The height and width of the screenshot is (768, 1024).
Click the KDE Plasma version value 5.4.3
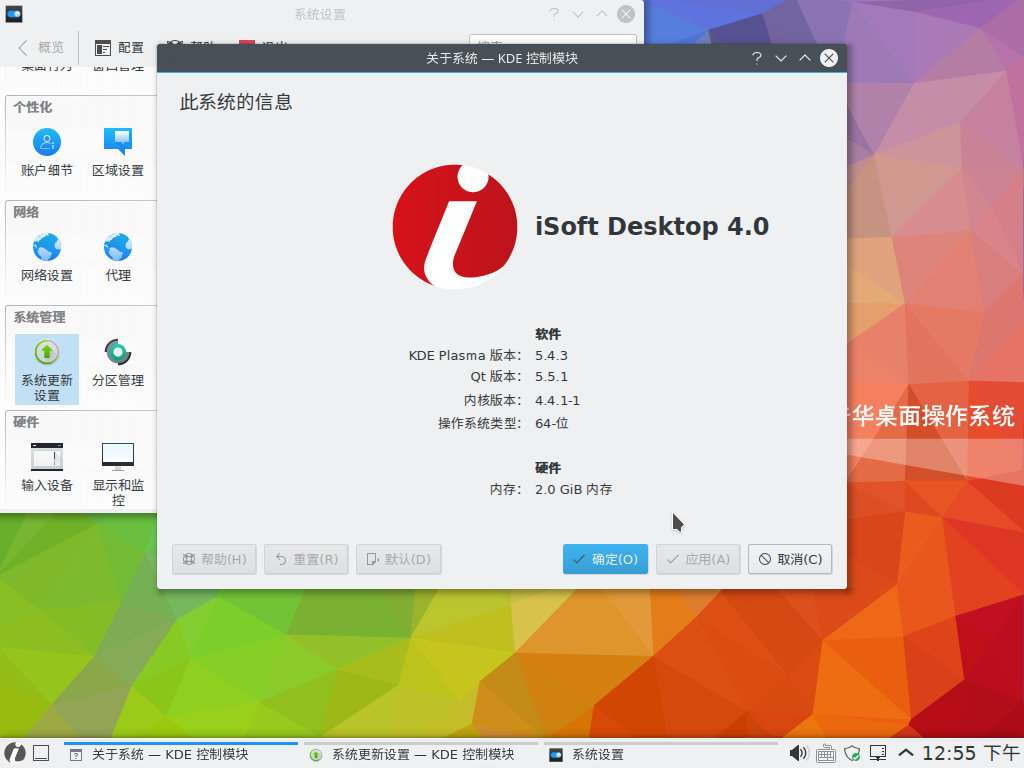551,355
